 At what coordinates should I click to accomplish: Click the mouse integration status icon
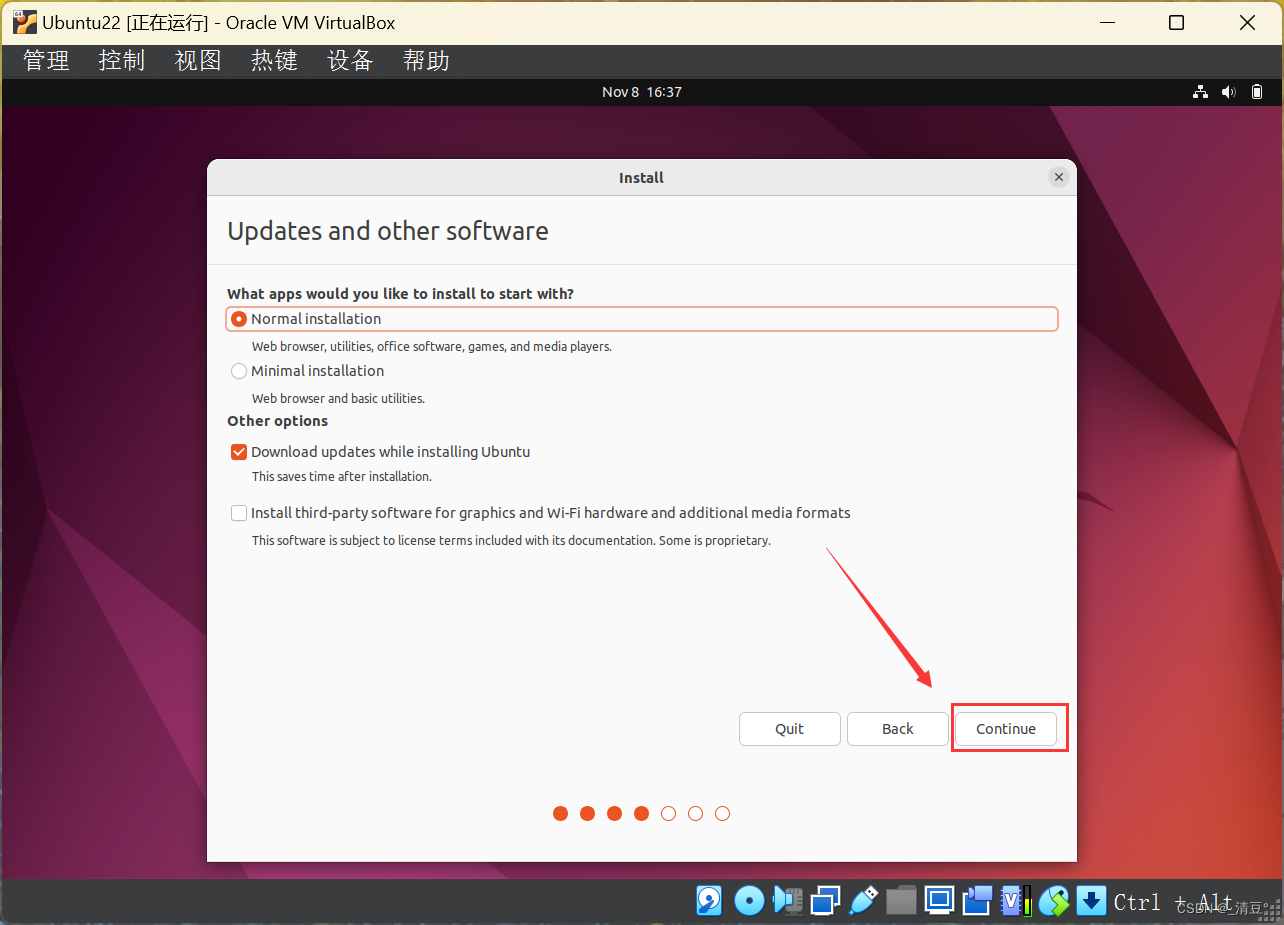tap(1054, 901)
